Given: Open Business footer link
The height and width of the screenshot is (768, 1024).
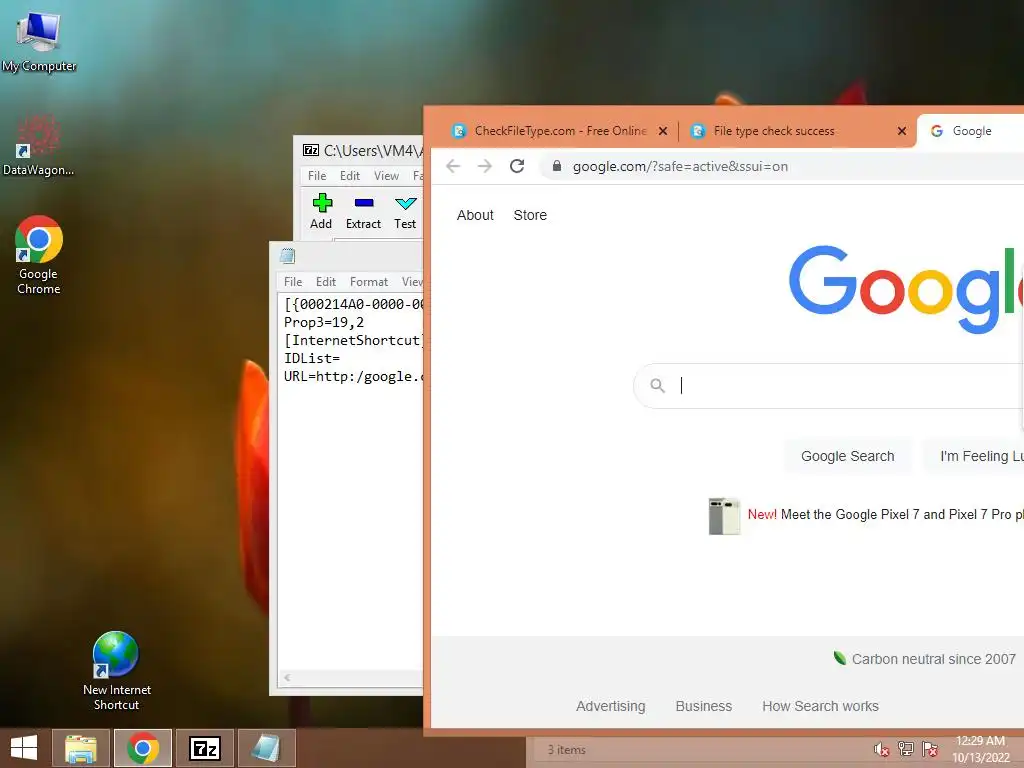Looking at the screenshot, I should point(703,706).
